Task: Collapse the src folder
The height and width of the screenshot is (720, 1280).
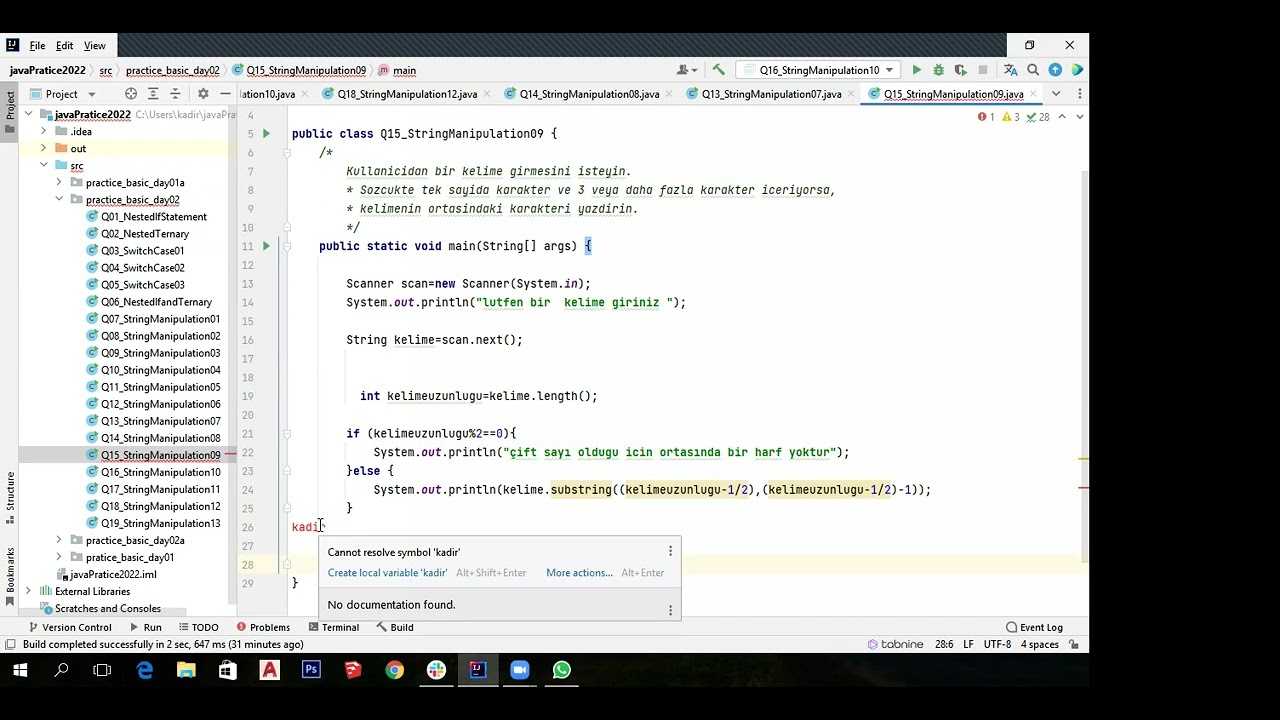Action: coord(43,165)
